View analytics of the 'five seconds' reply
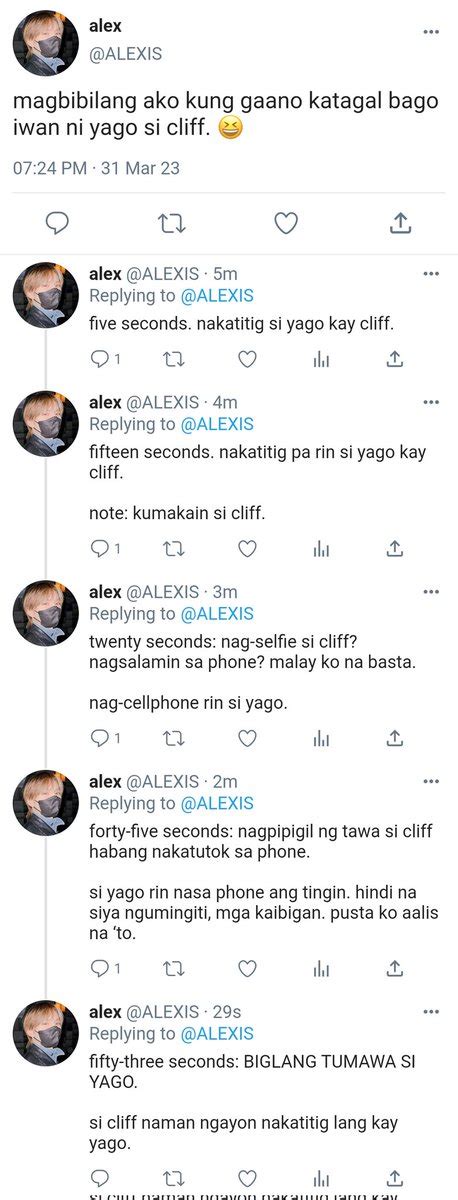The width and height of the screenshot is (458, 1200). (x=321, y=358)
